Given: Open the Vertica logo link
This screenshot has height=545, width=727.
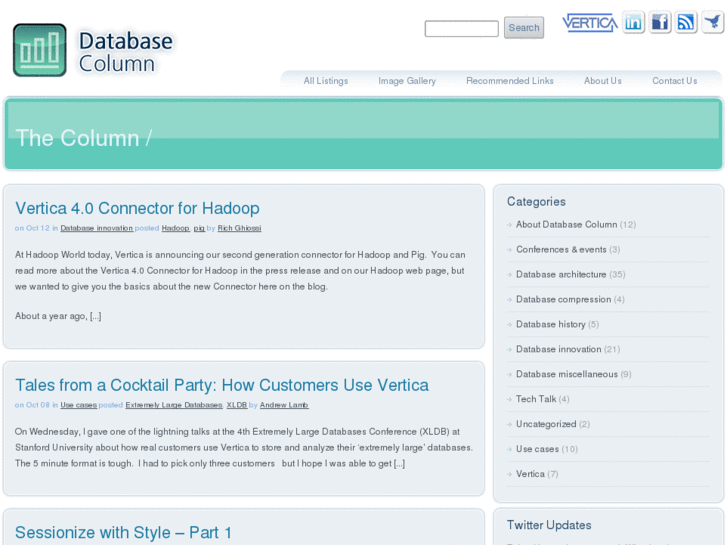Looking at the screenshot, I should click(x=589, y=22).
